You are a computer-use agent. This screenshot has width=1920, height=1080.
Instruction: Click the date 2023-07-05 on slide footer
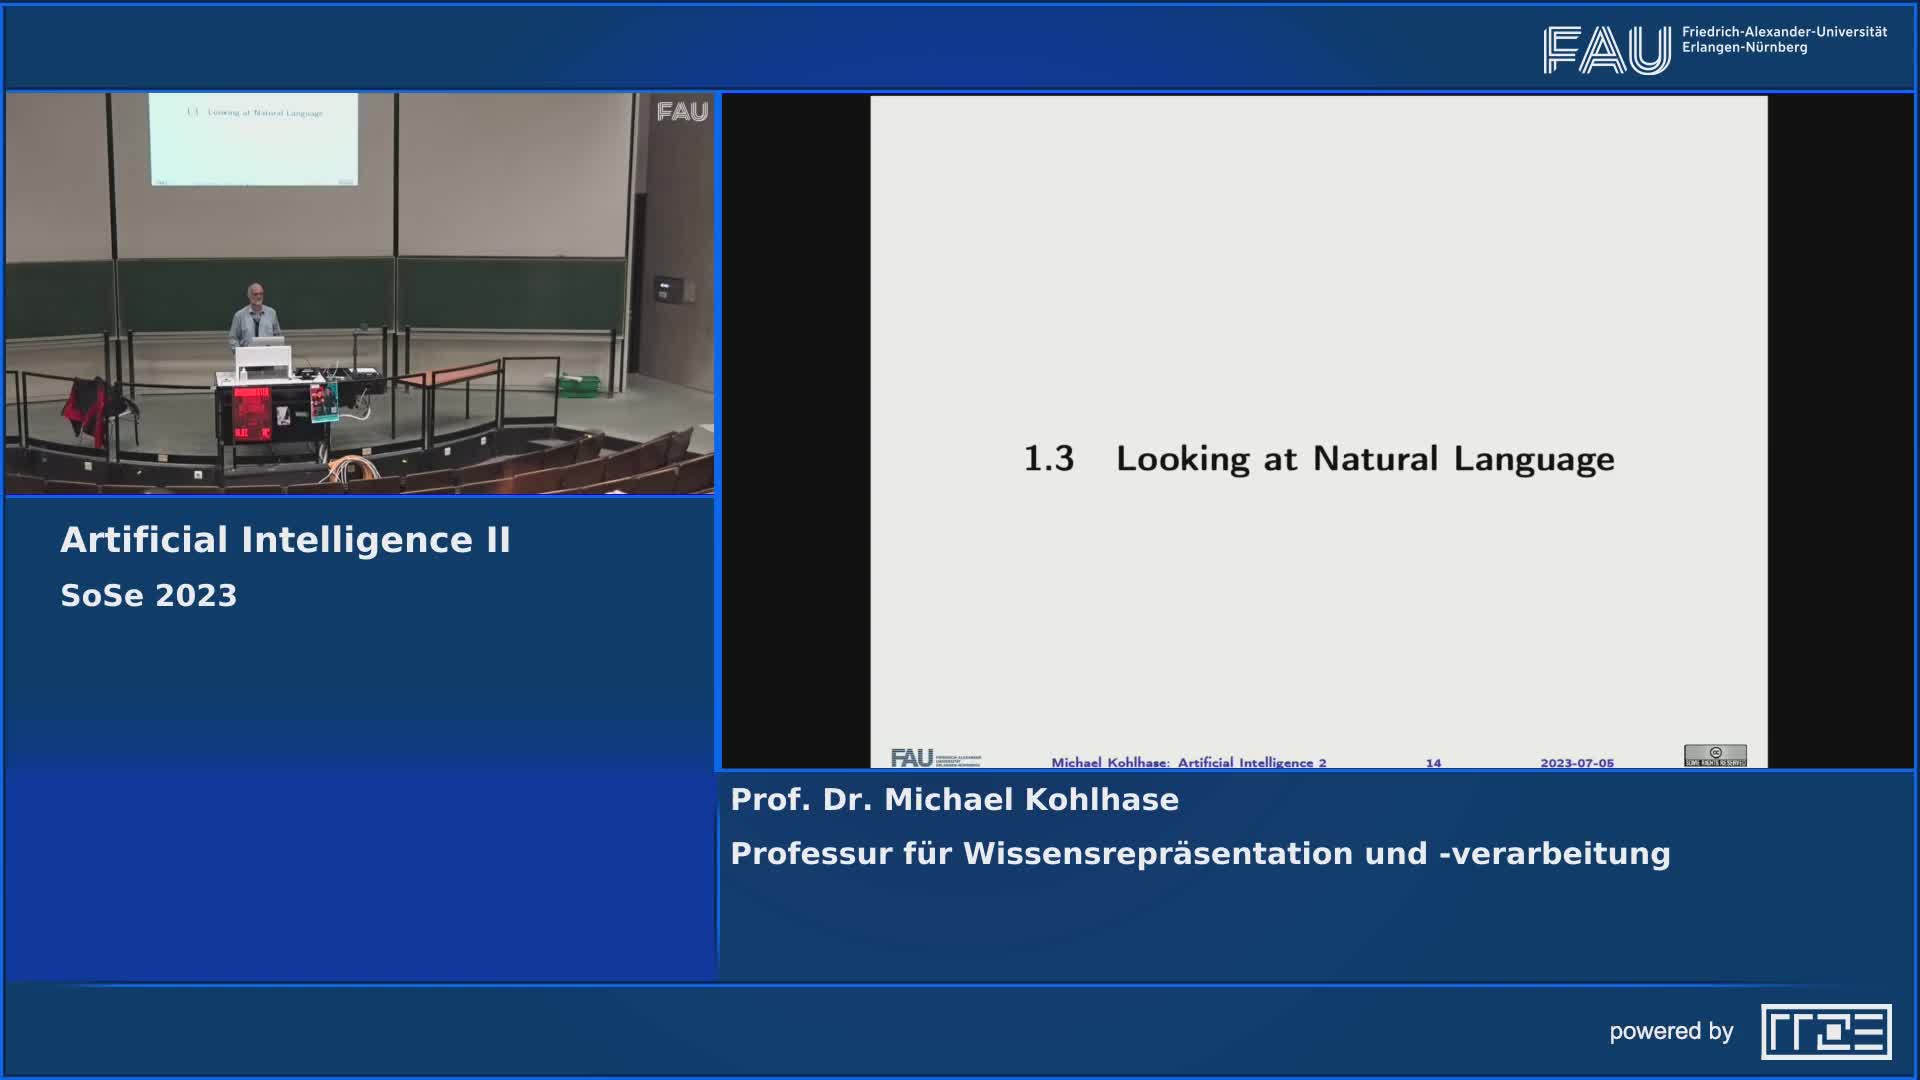(1576, 763)
